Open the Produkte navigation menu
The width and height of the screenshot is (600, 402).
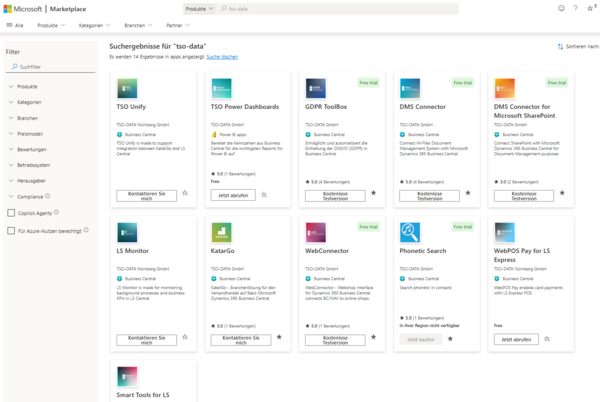pyautogui.click(x=51, y=25)
